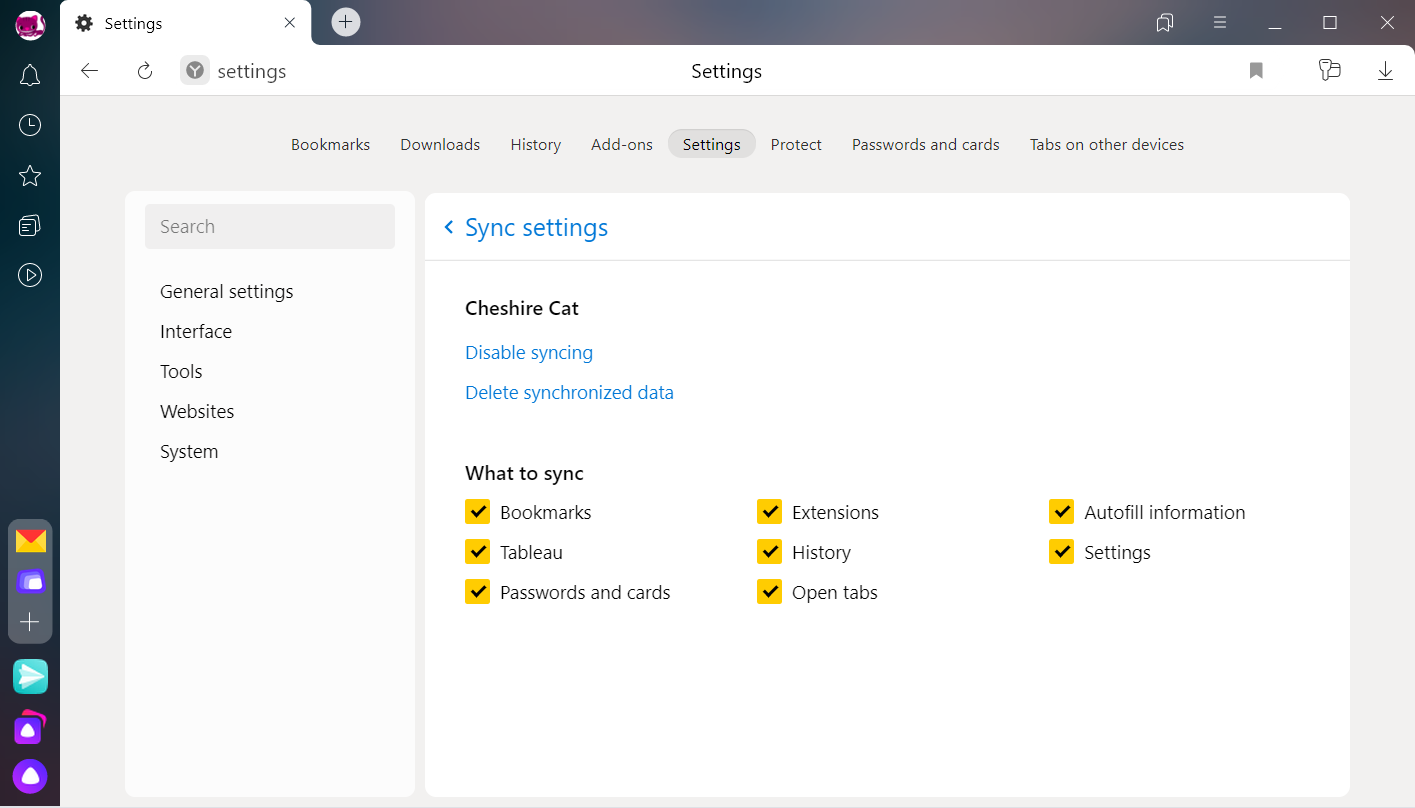Uncheck the Bookmarks sync checkbox
Screen dimensions: 1415x808
pyautogui.click(x=477, y=512)
